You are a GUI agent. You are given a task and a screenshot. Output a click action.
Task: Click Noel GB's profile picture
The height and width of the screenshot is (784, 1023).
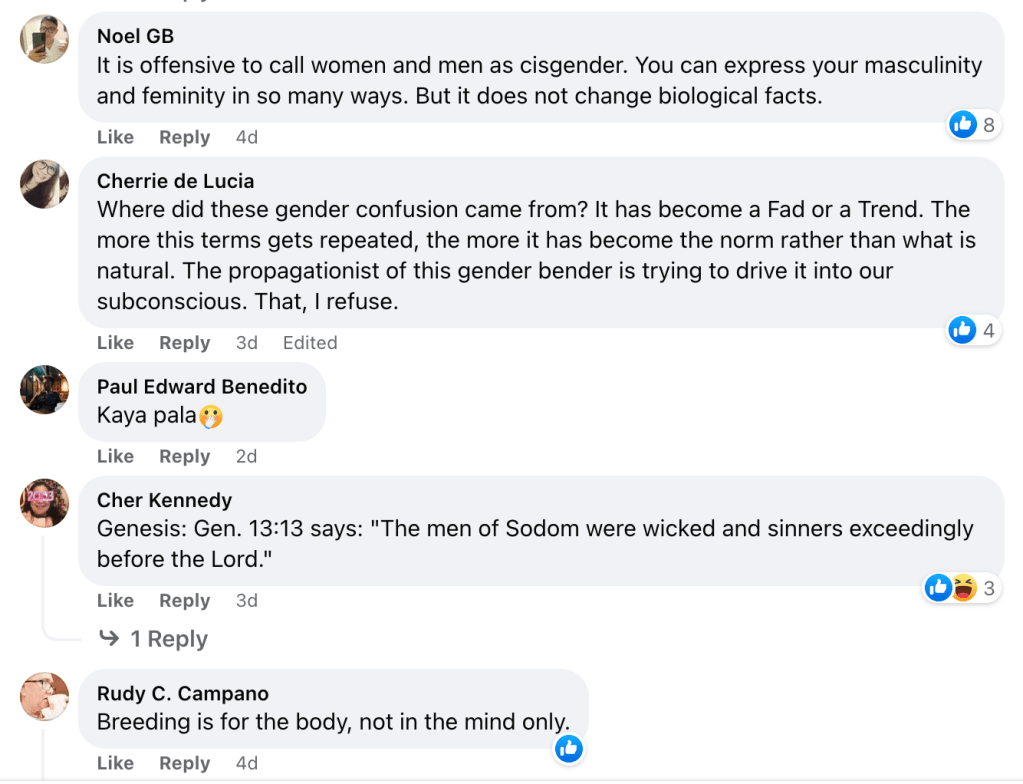[x=45, y=40]
